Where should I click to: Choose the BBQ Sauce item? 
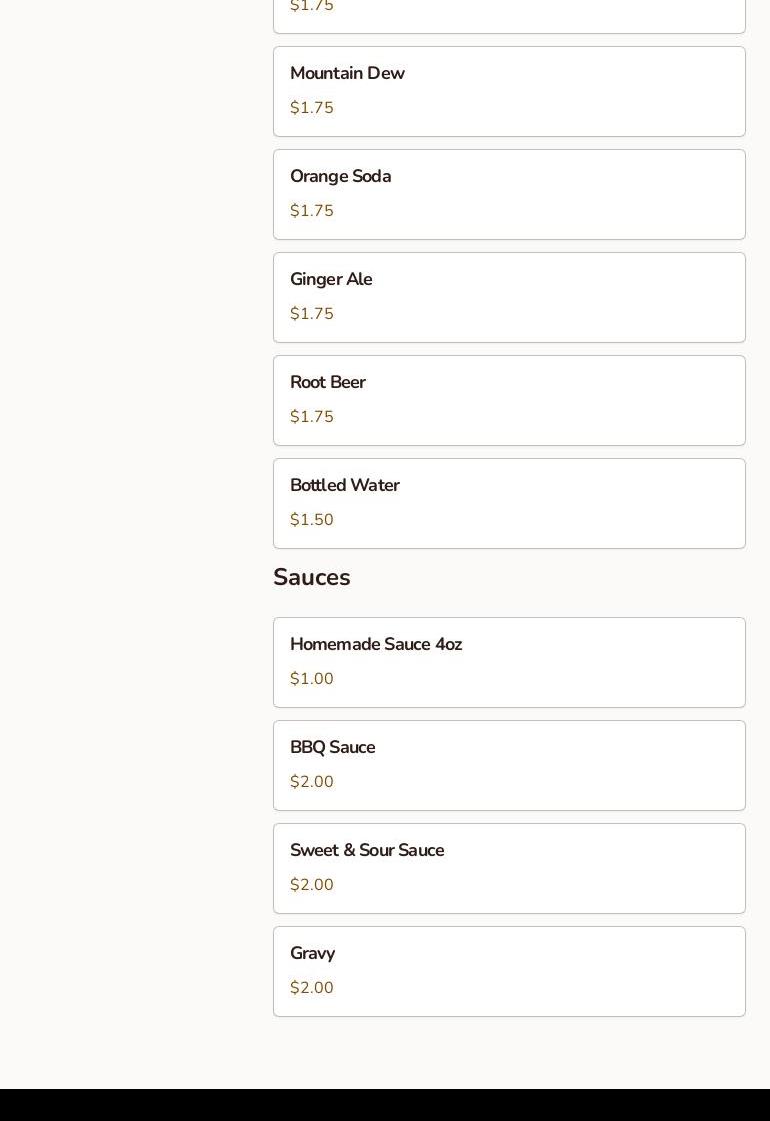(x=508, y=765)
